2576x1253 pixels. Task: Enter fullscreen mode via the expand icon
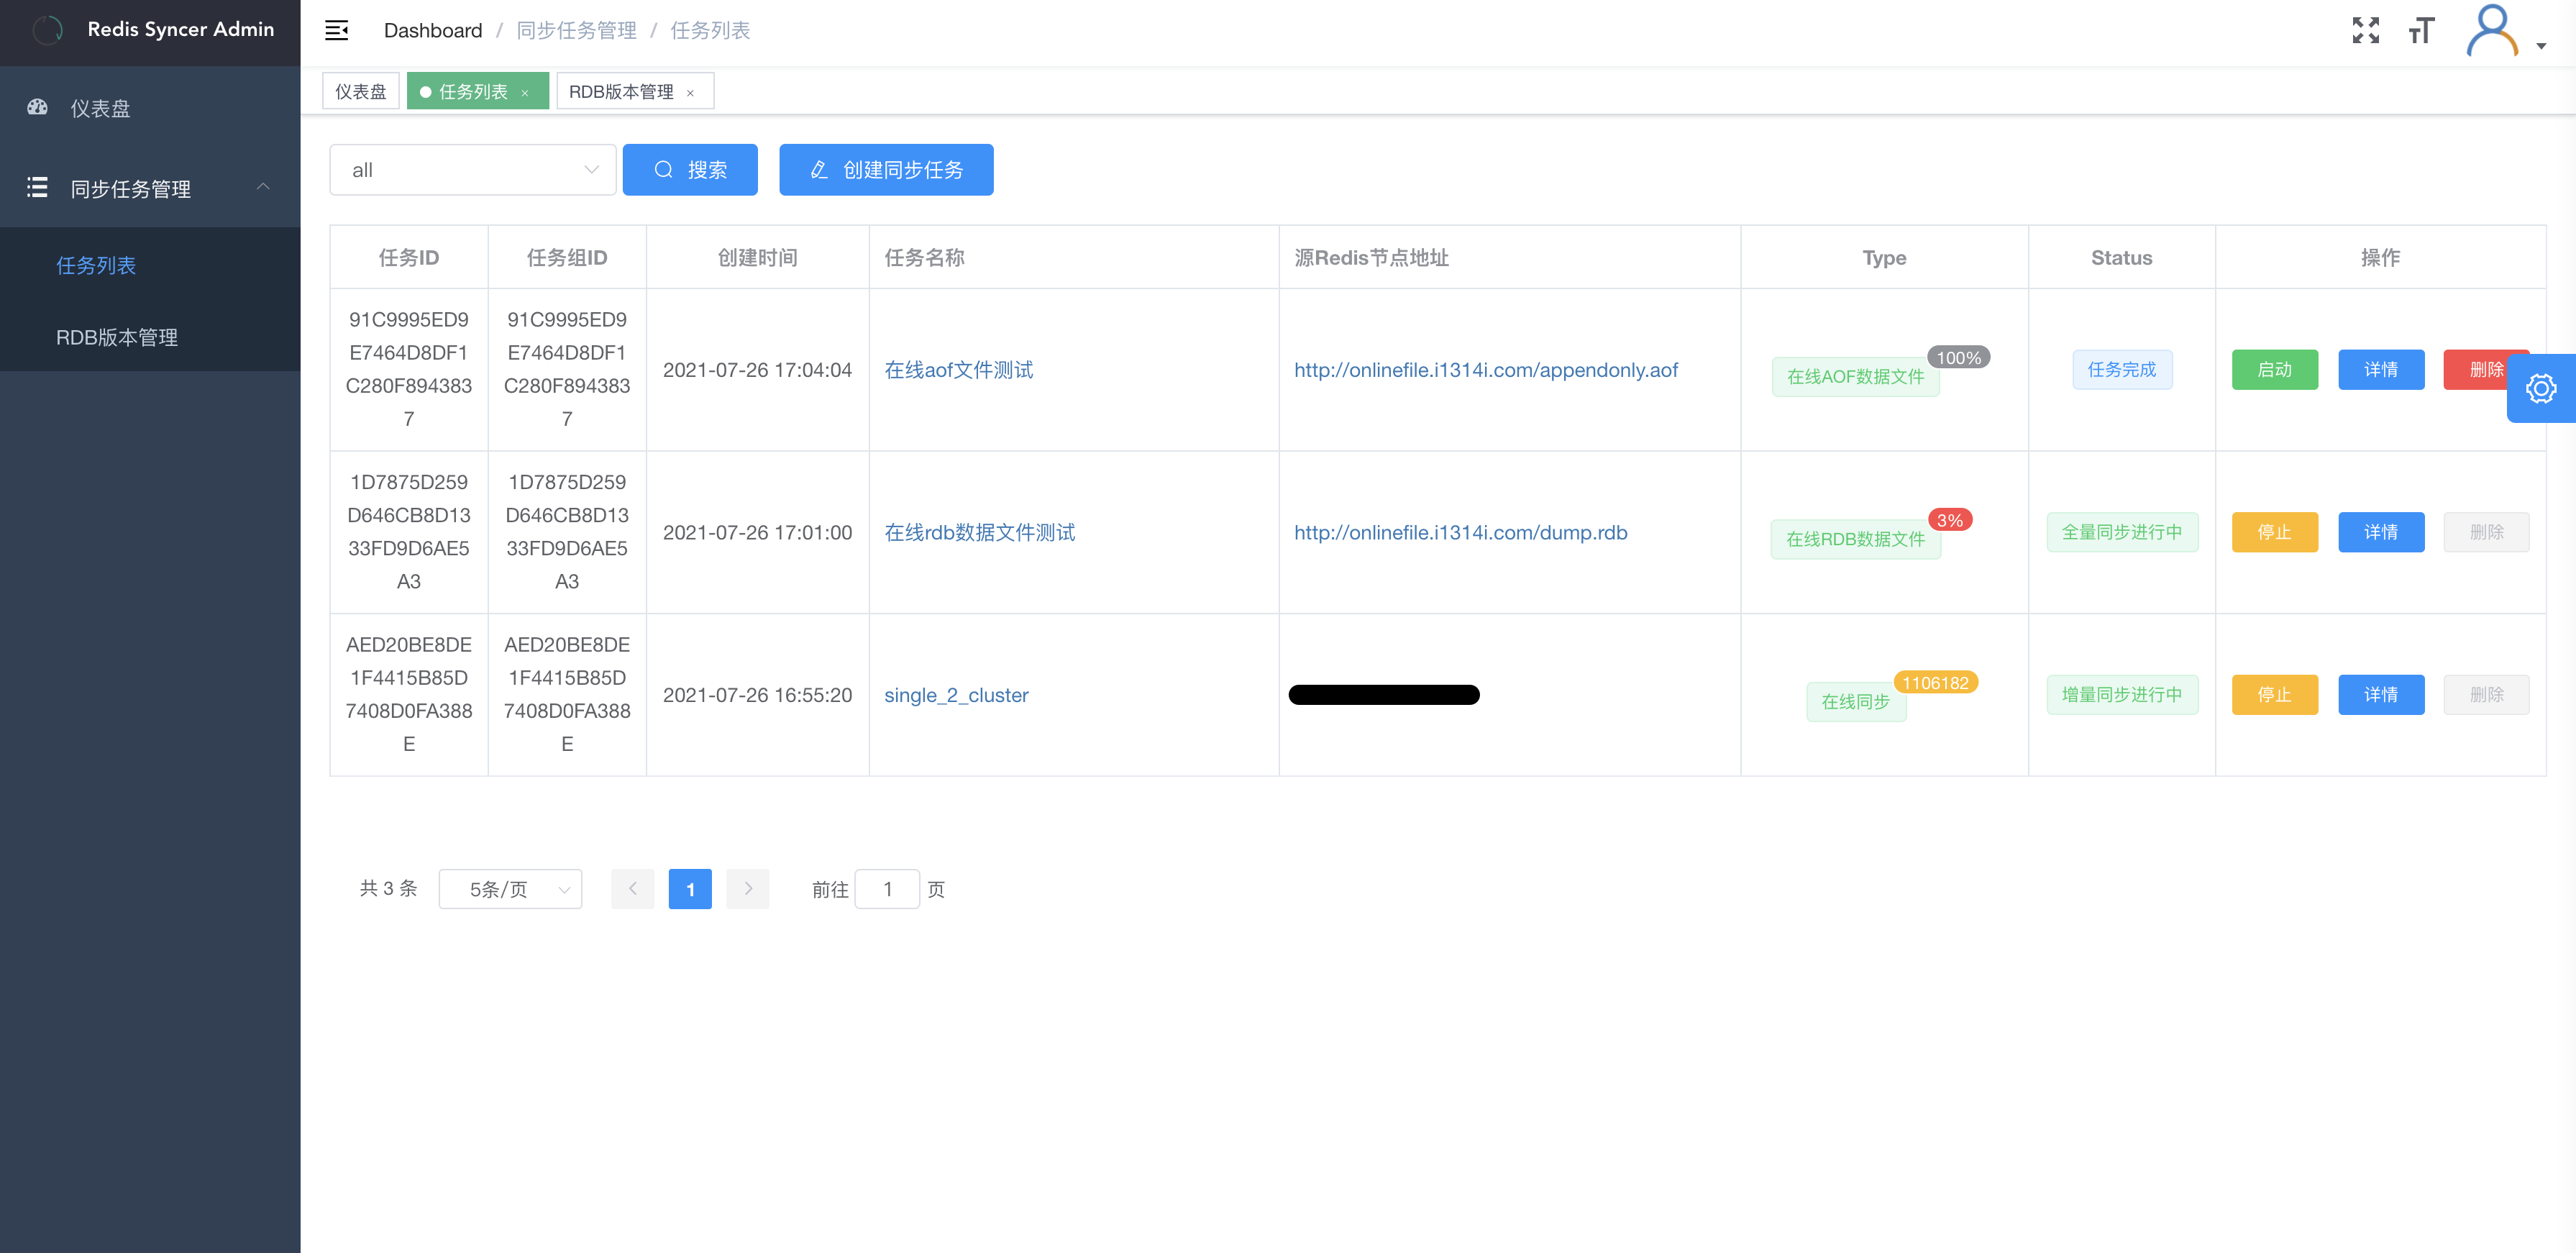tap(2365, 30)
